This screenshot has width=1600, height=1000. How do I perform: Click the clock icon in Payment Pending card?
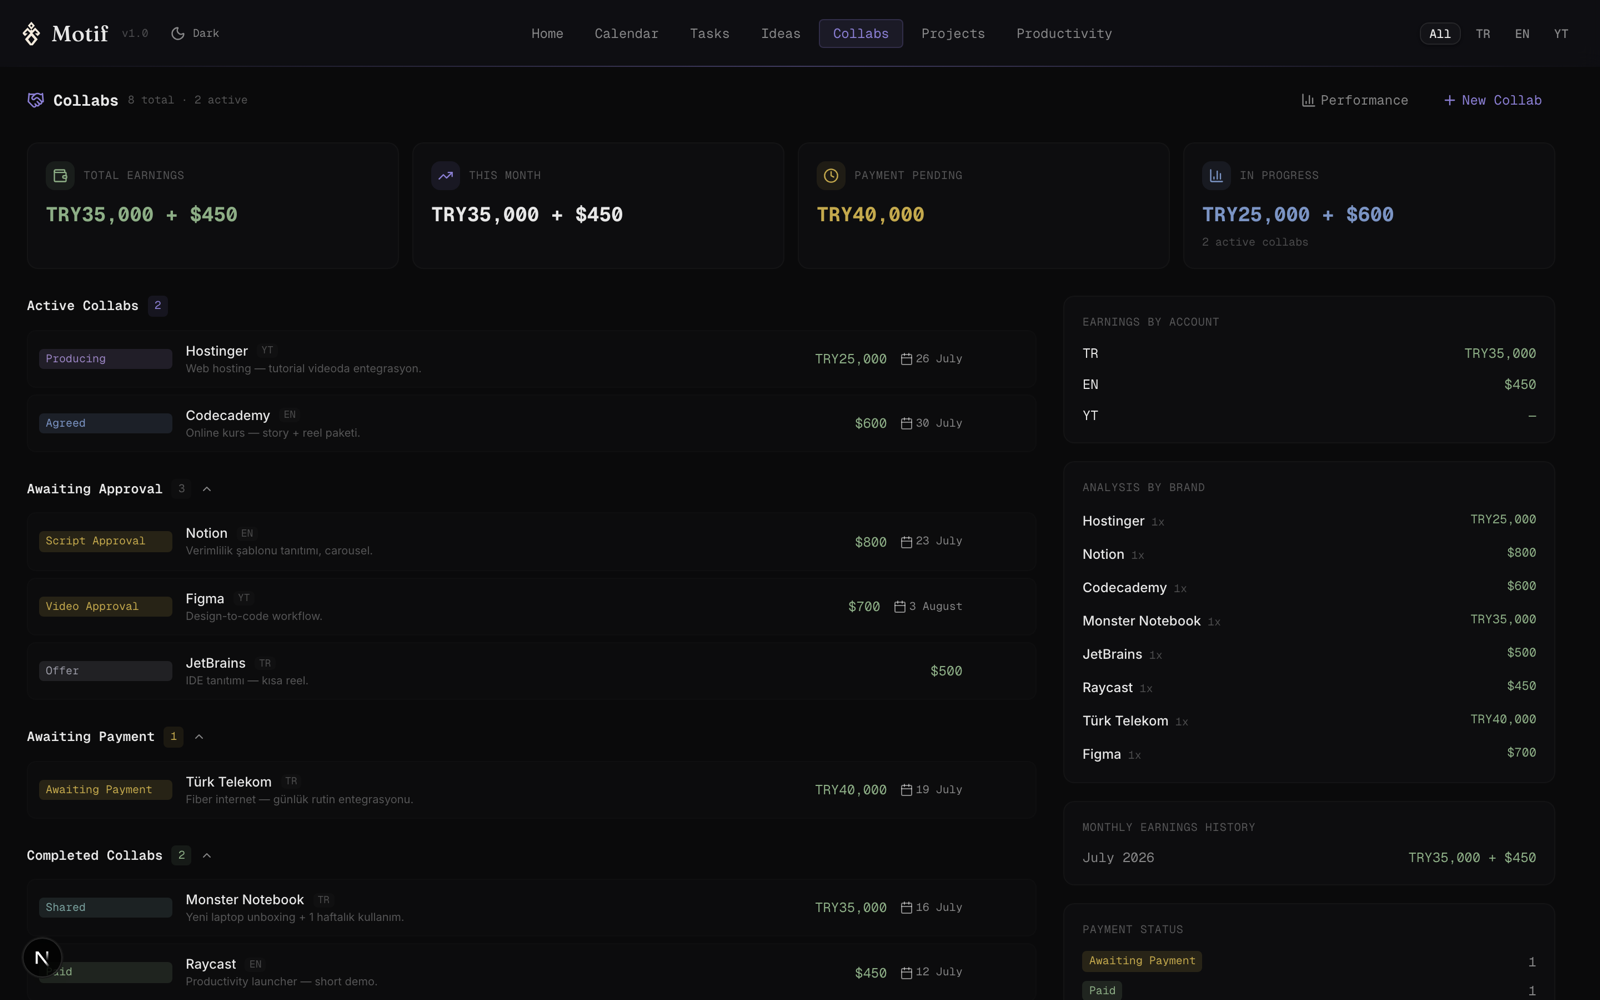click(831, 176)
